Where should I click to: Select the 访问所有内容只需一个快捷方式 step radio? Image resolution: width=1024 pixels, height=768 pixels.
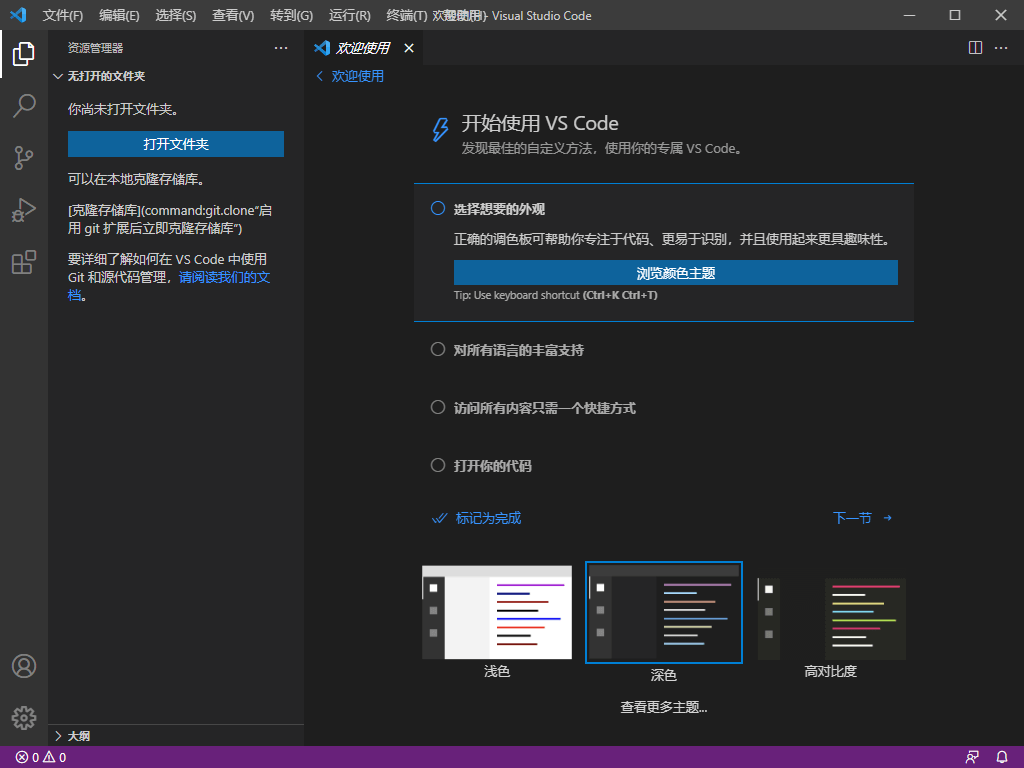437,407
